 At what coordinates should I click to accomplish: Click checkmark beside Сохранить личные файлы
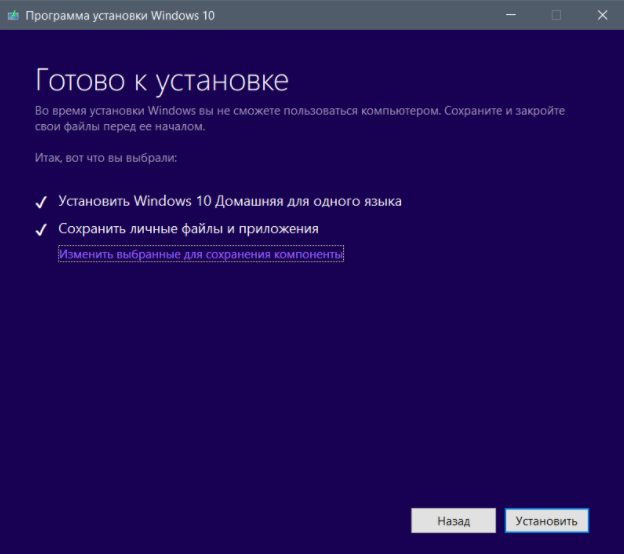[x=41, y=230]
